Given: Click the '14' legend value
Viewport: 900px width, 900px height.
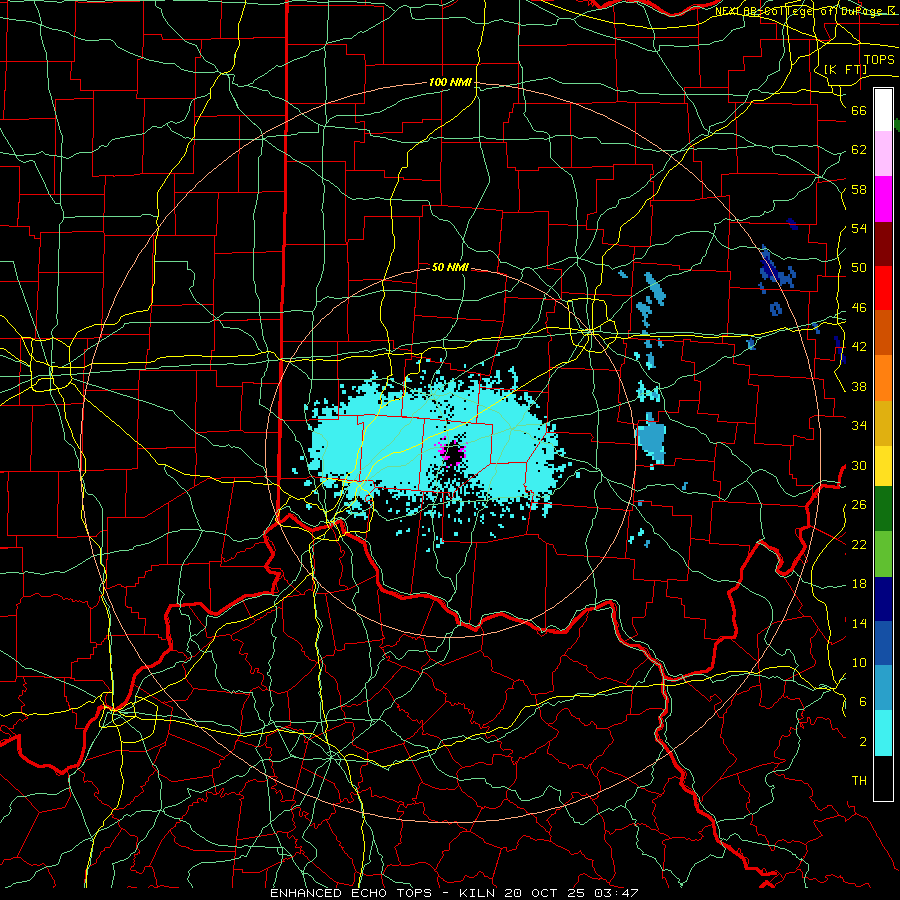Looking at the screenshot, I should pyautogui.click(x=859, y=623).
